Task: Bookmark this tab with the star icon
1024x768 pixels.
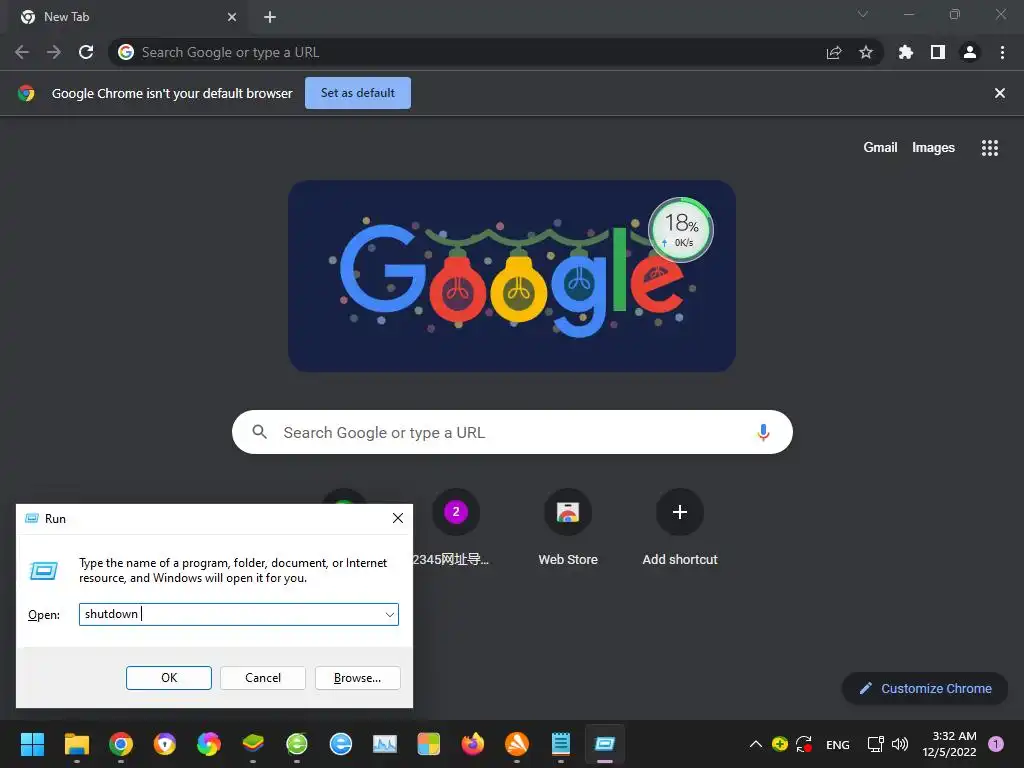Action: pos(866,52)
